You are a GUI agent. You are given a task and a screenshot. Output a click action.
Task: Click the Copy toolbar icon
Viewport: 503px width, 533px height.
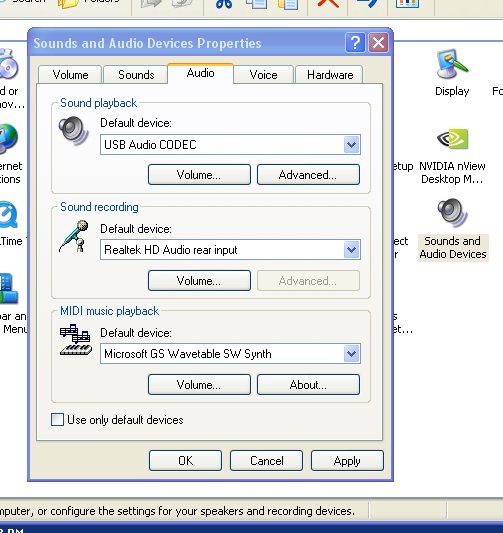[256, 4]
